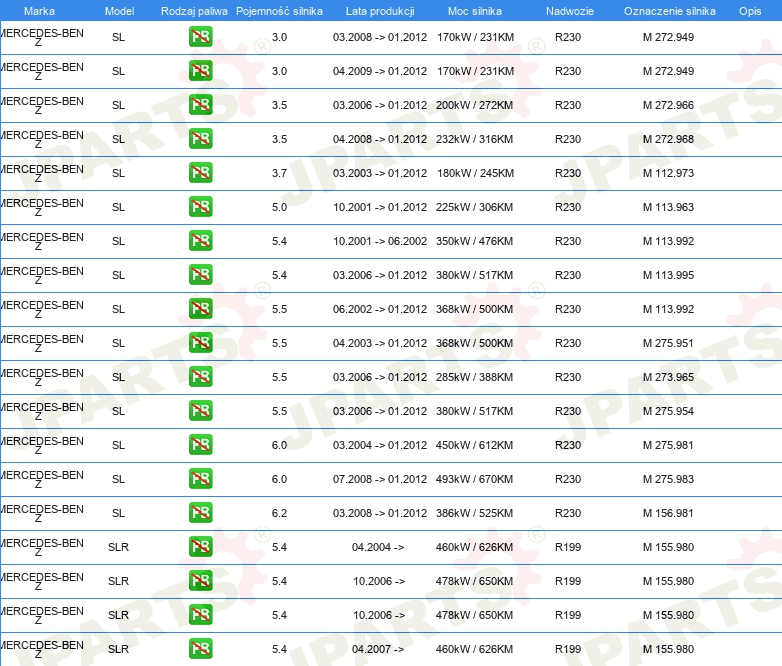Click the Marka column header
The height and width of the screenshot is (666, 782).
click(39, 11)
